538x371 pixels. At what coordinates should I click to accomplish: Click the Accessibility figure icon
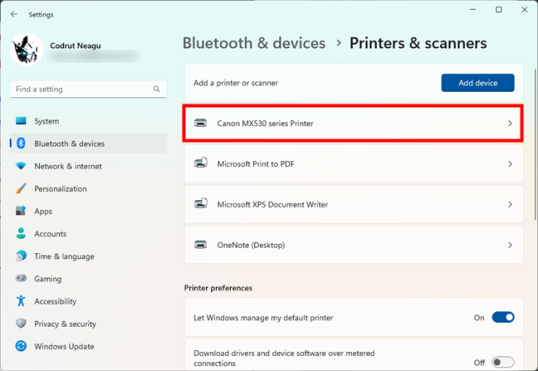(21, 301)
